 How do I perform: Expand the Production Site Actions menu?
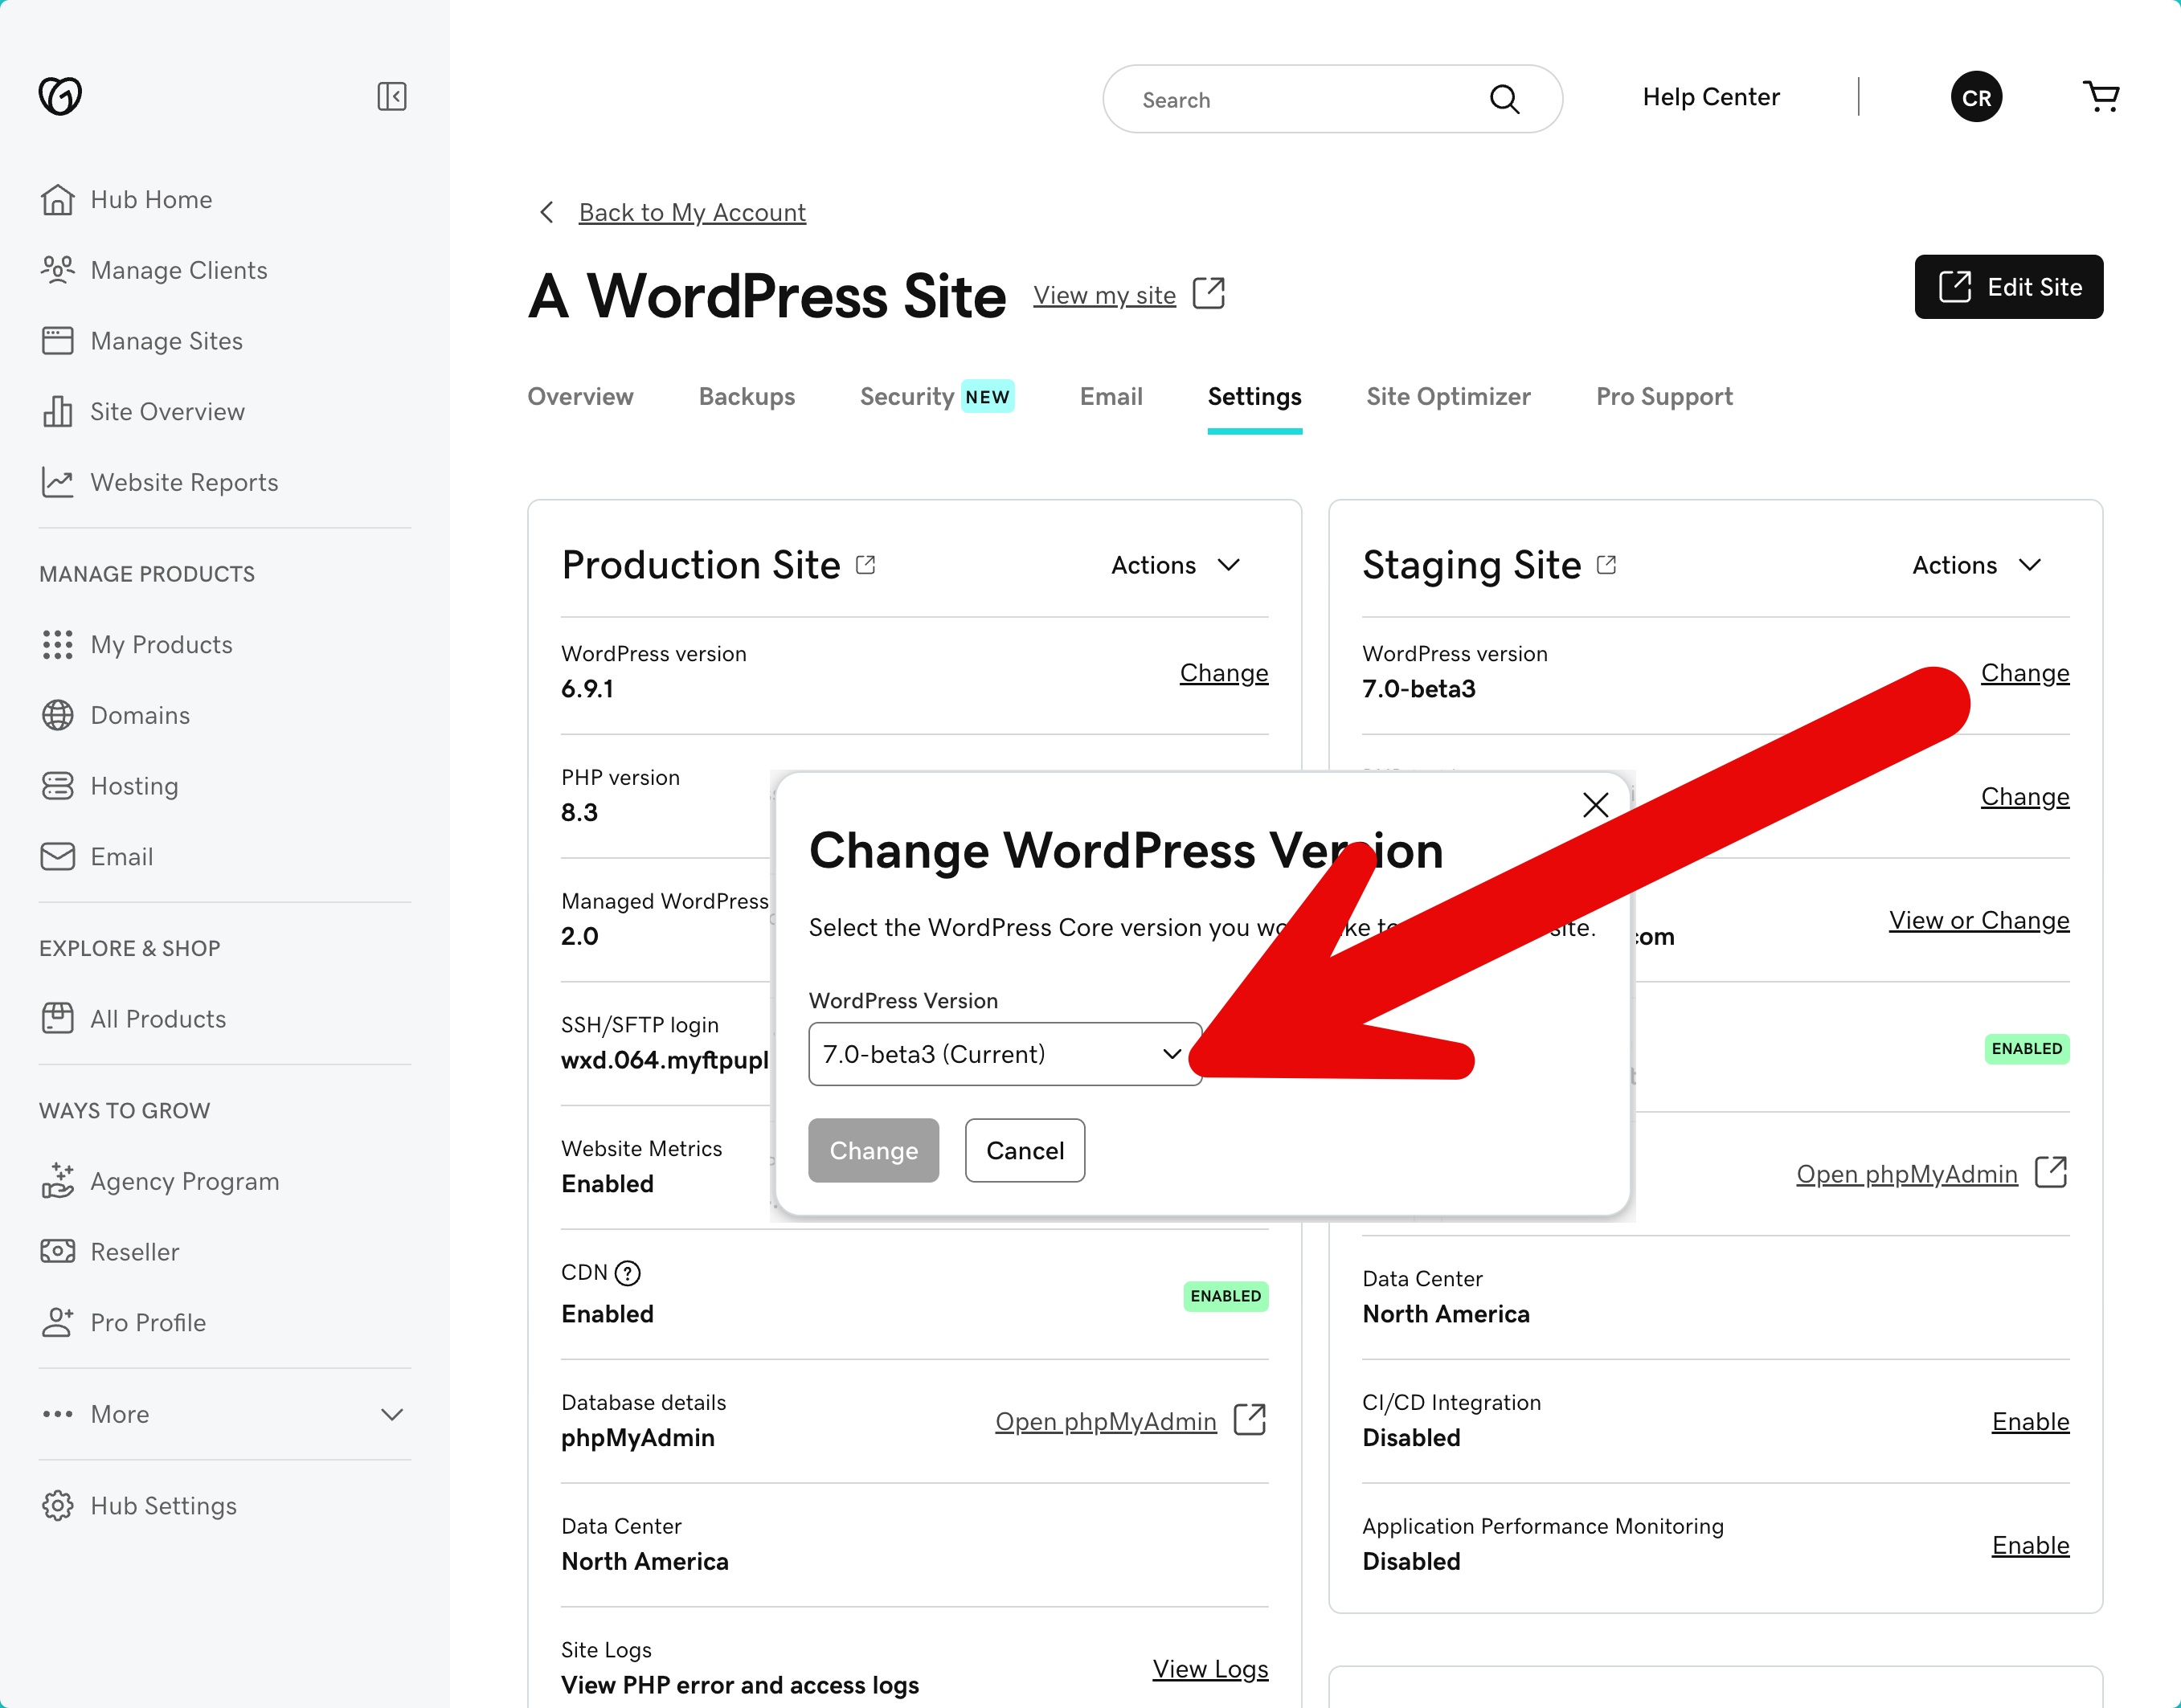(1176, 564)
